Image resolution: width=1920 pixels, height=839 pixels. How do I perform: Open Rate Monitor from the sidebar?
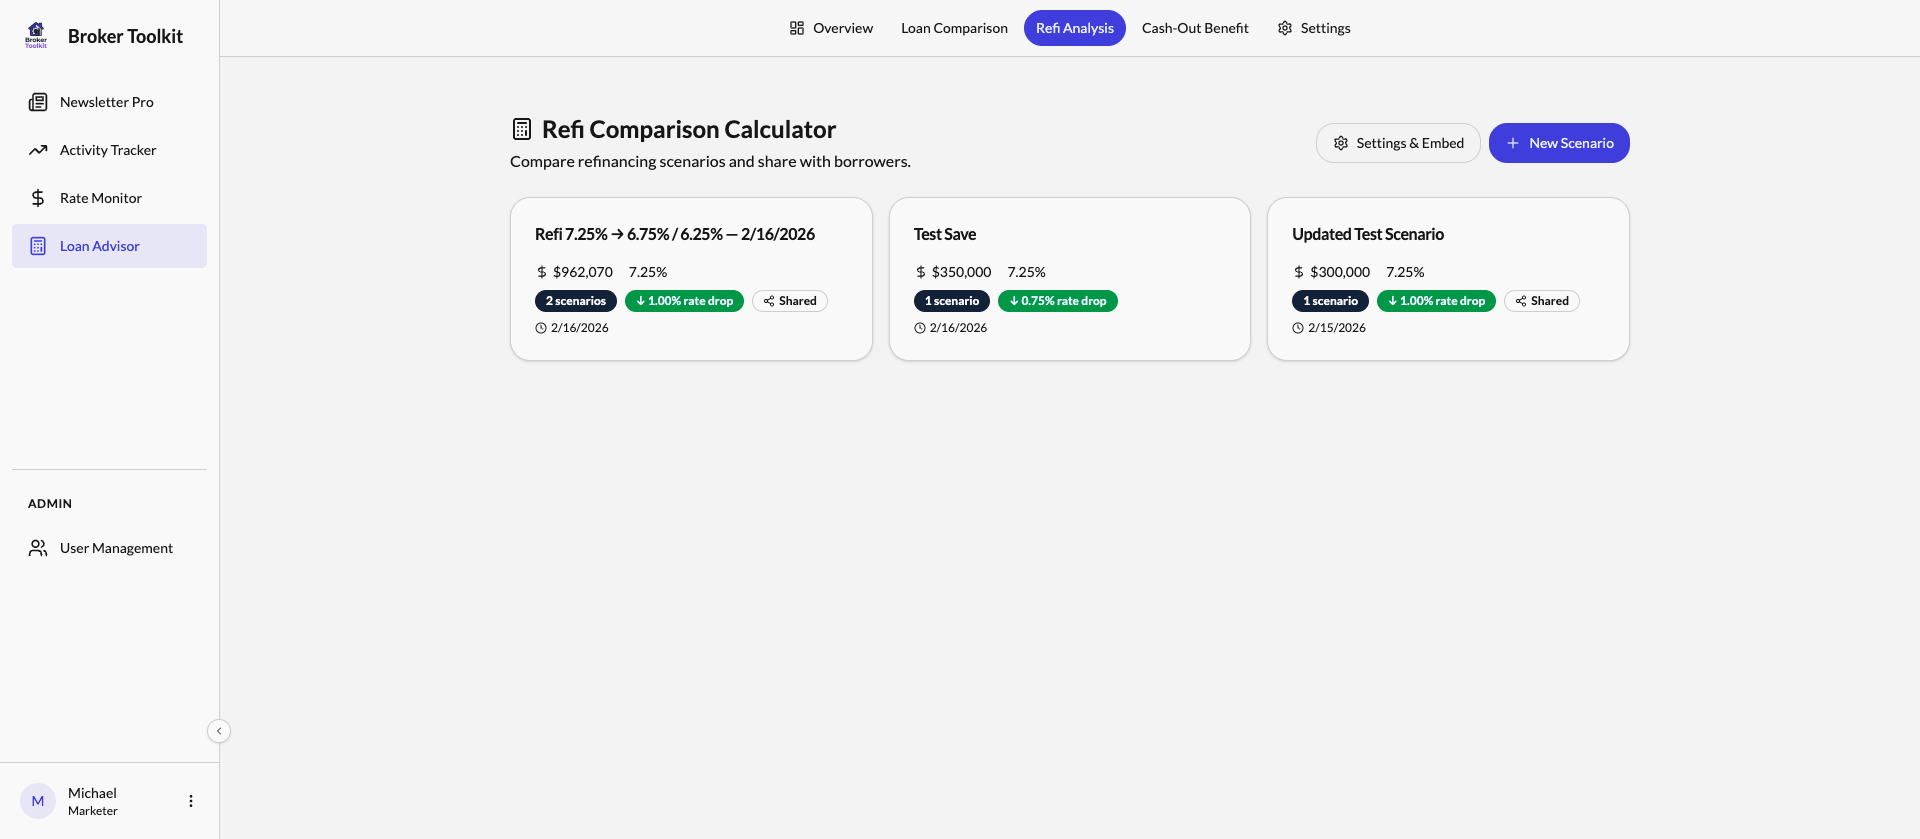click(x=109, y=198)
